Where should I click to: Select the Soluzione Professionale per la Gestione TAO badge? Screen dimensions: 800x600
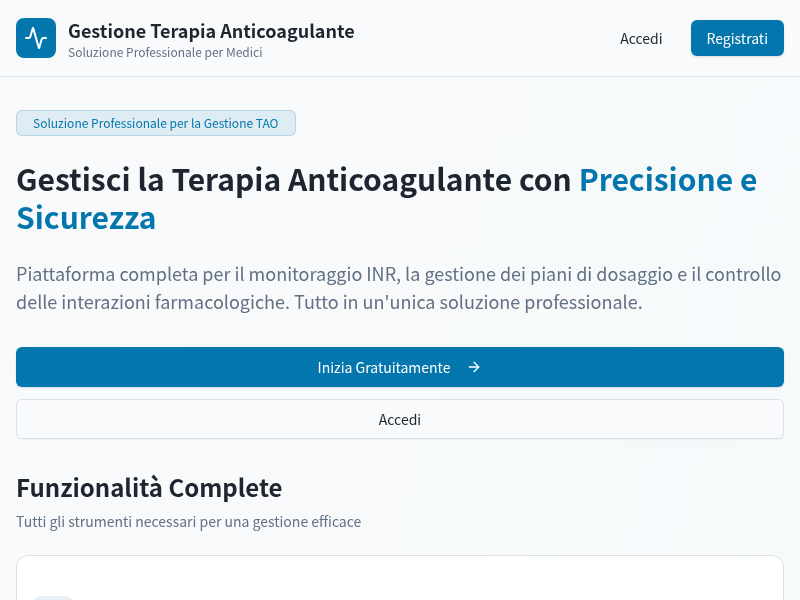click(156, 123)
